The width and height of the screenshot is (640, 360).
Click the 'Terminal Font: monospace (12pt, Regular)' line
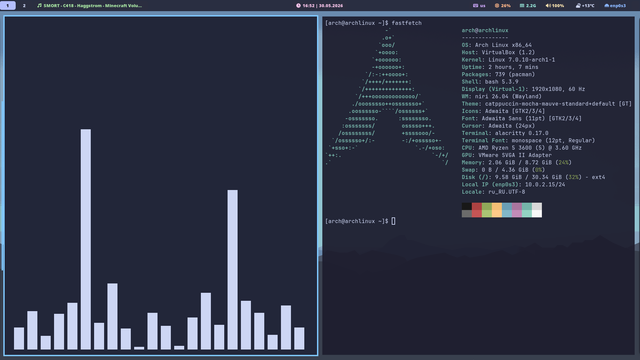point(528,140)
